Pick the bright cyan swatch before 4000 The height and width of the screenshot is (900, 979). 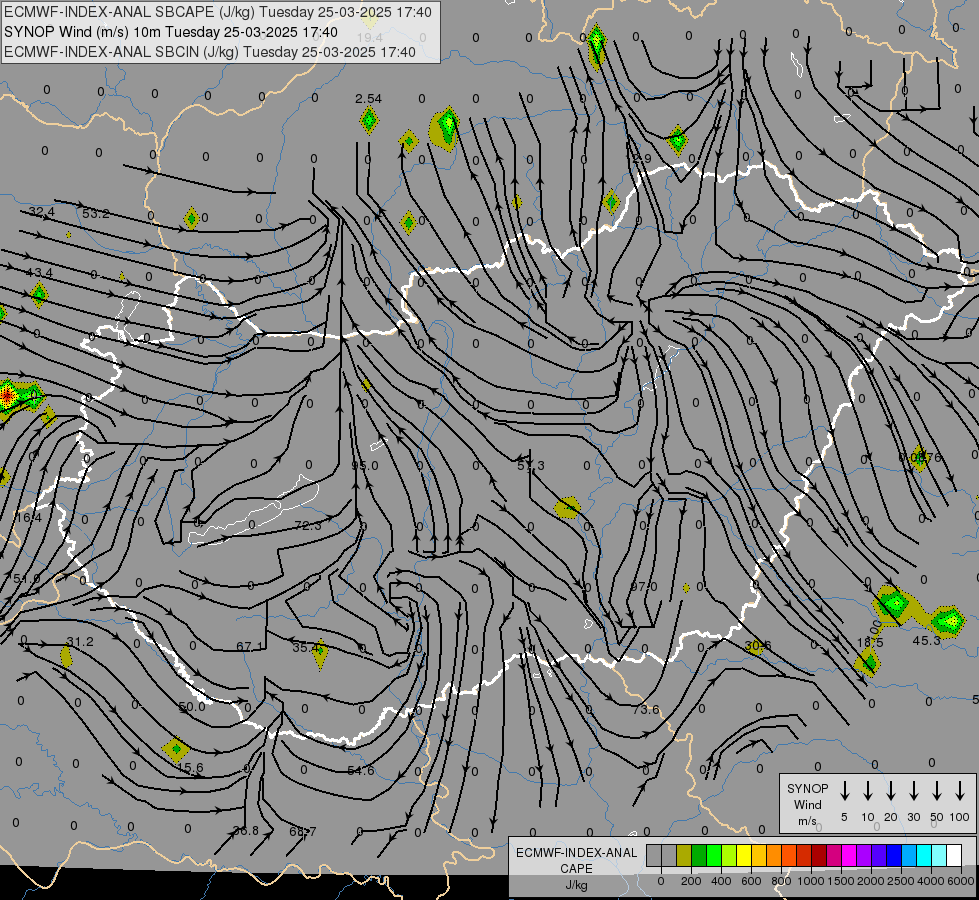[x=923, y=856]
